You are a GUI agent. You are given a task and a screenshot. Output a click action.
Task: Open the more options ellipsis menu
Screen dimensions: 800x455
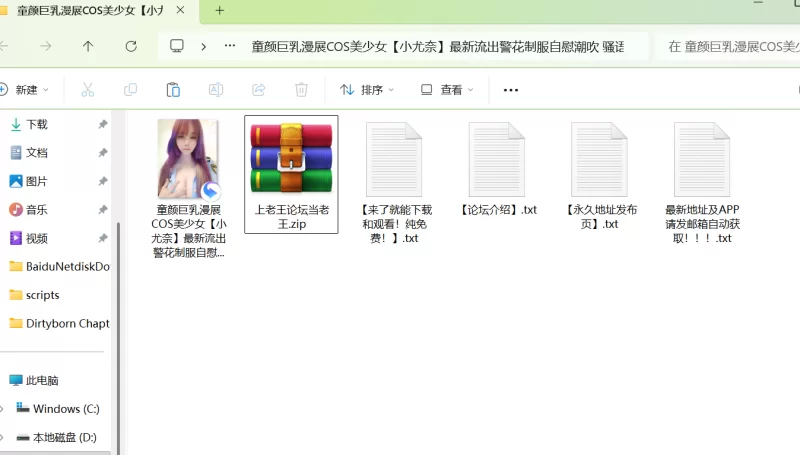tap(511, 90)
